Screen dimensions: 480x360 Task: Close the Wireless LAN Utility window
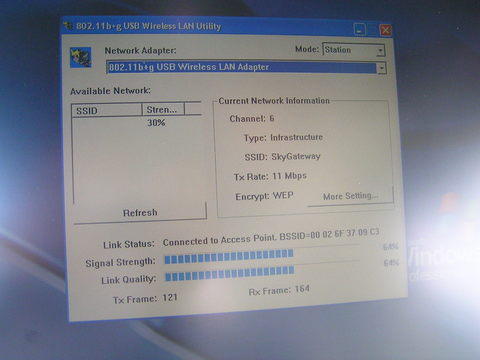(x=386, y=30)
